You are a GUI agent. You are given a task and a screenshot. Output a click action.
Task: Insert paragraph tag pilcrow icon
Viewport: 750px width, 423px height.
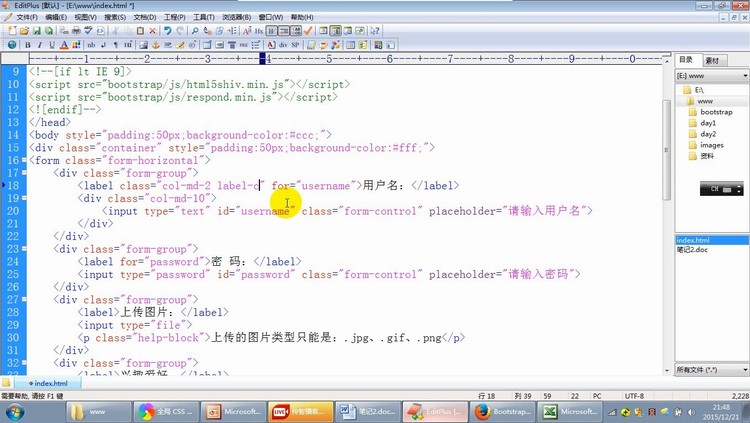(115, 45)
